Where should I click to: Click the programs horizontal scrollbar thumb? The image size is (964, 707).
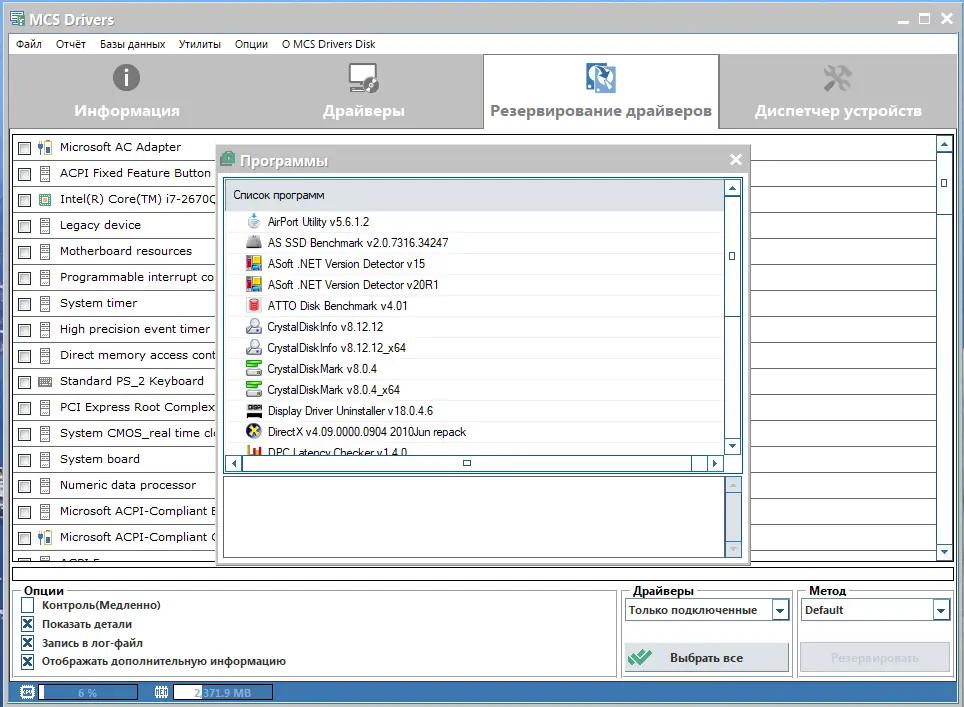(467, 463)
